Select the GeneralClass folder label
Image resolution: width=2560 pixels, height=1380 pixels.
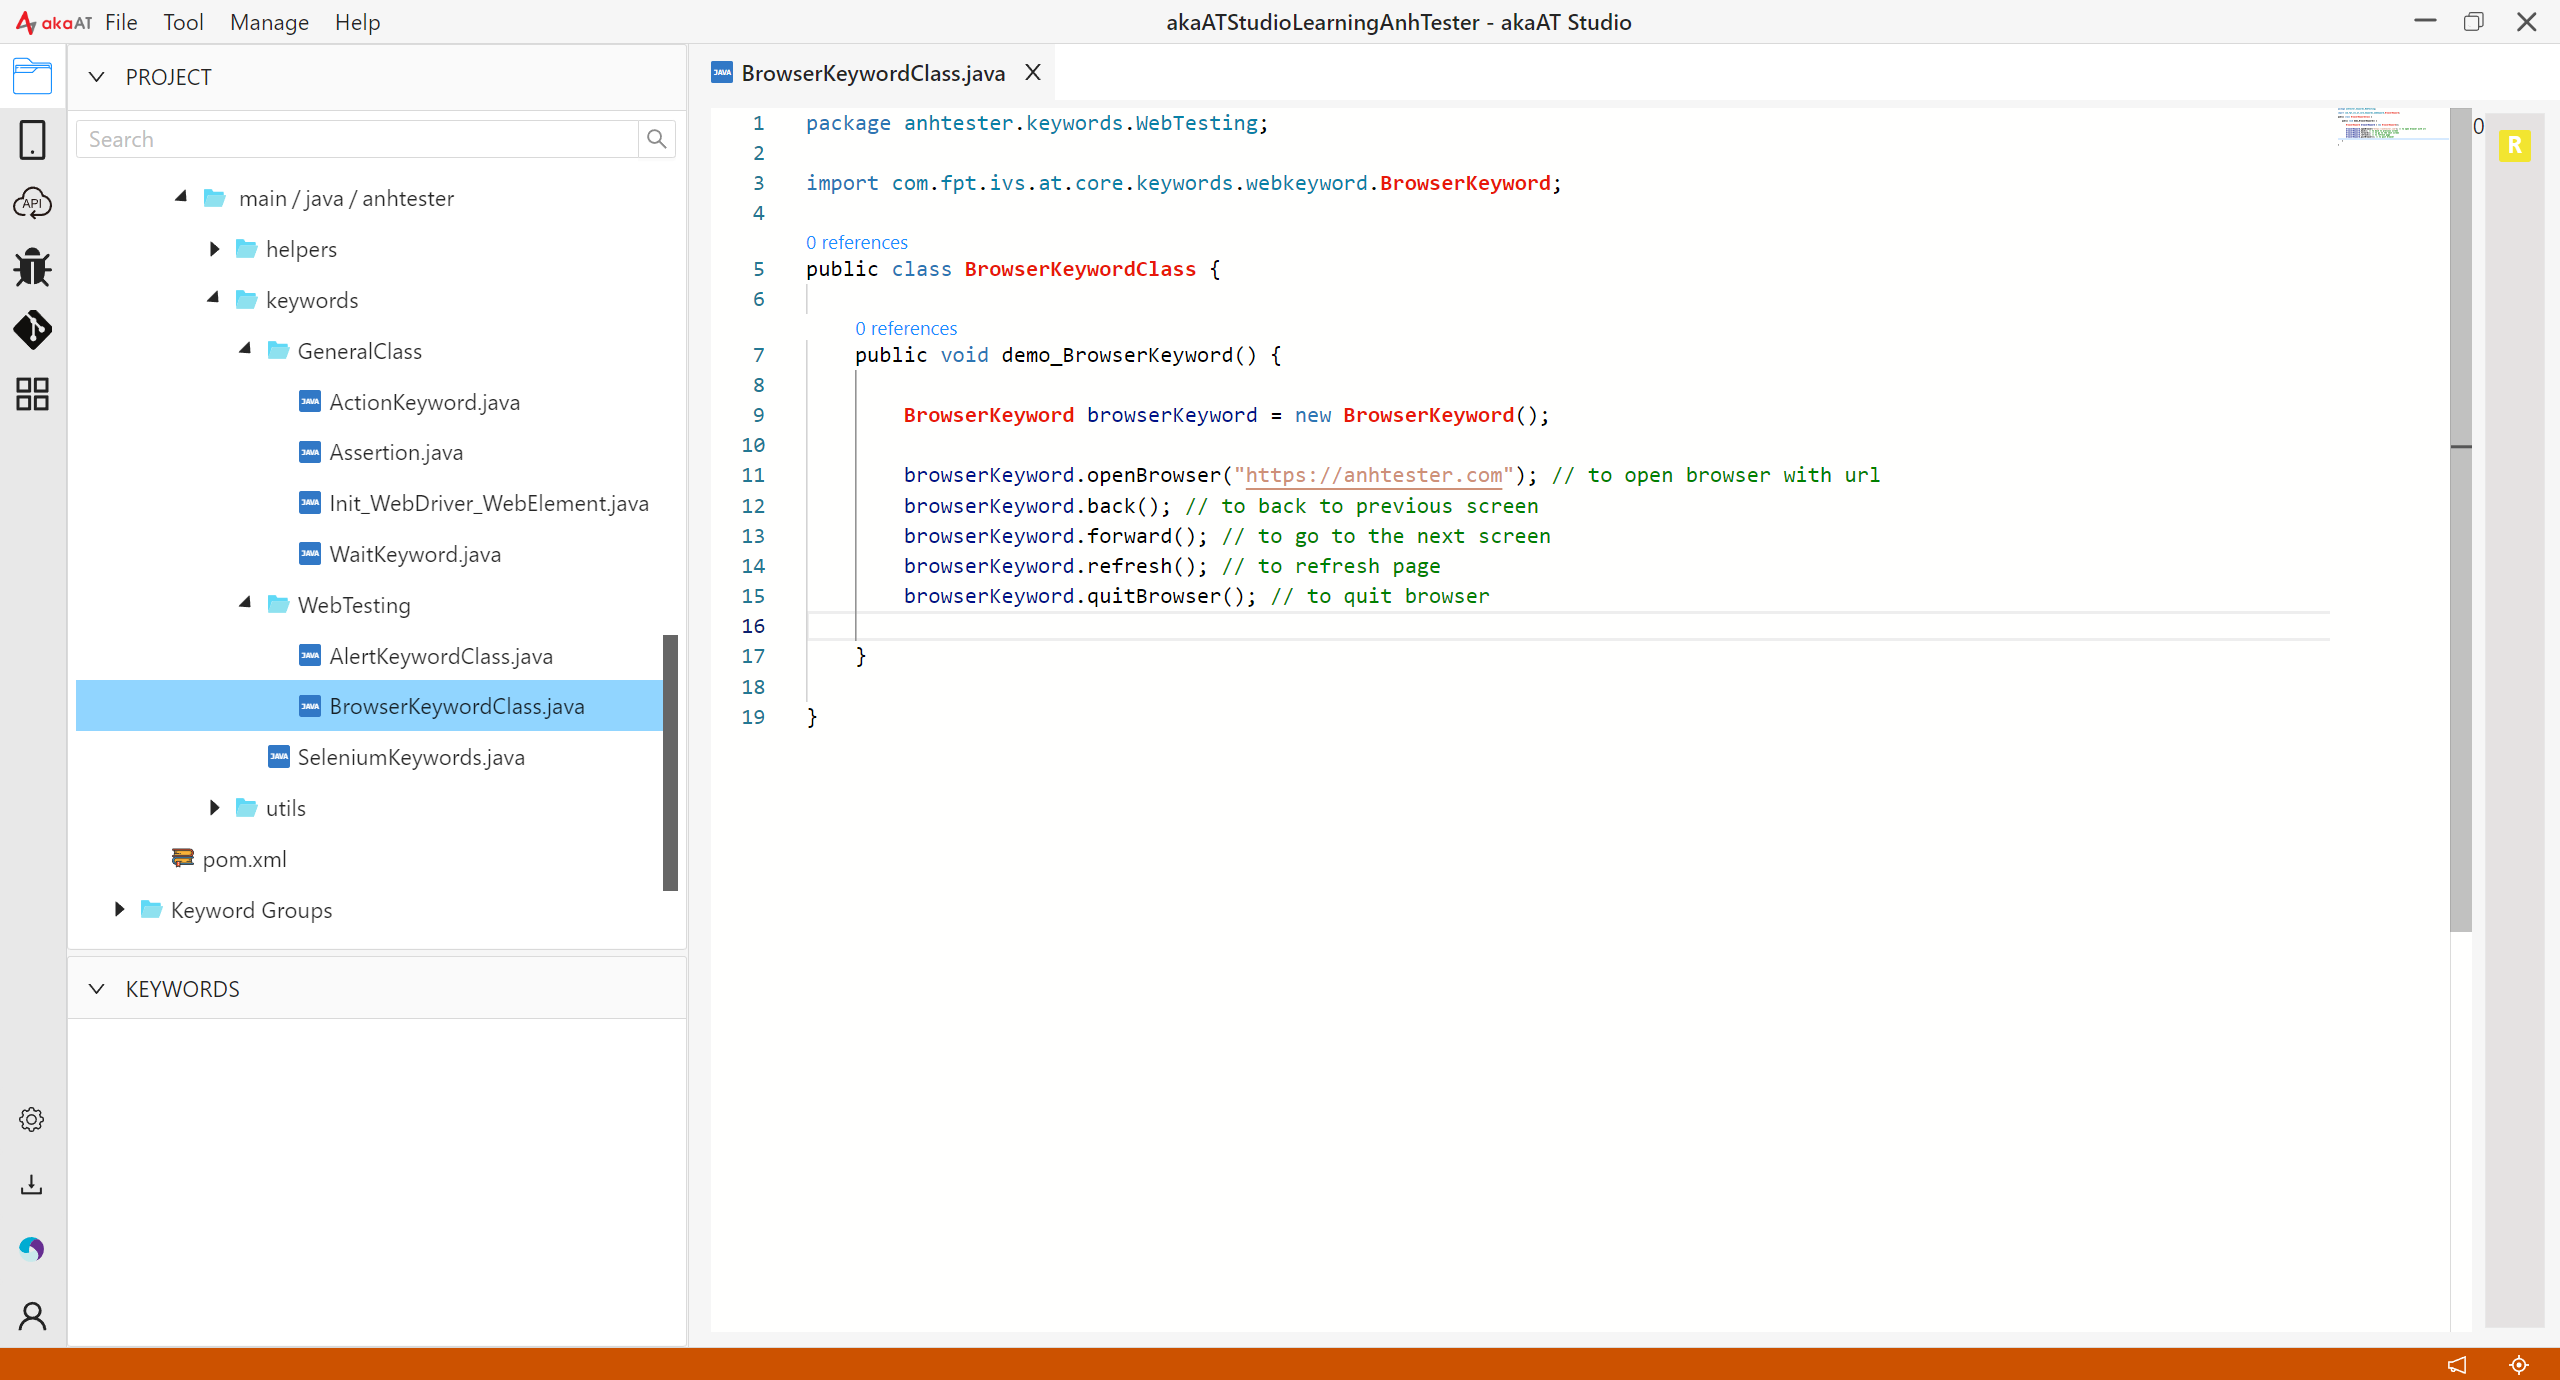coord(360,351)
